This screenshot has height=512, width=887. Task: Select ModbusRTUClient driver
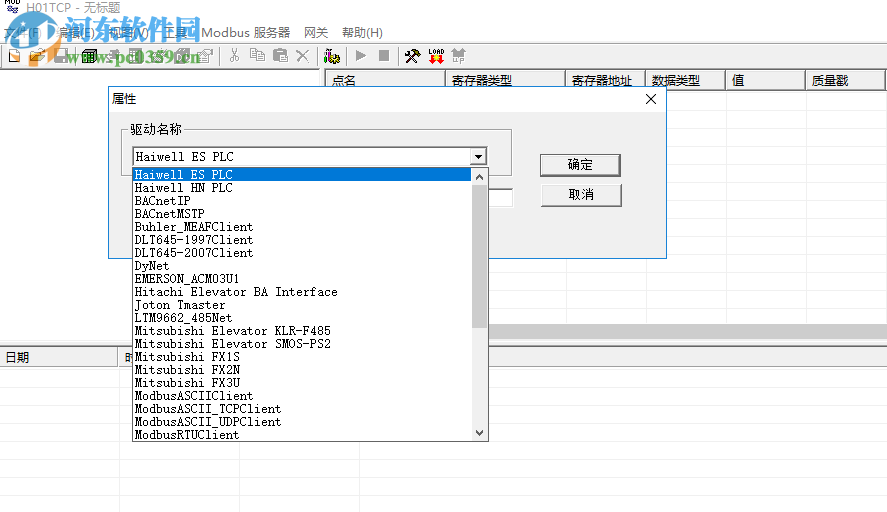click(x=302, y=435)
